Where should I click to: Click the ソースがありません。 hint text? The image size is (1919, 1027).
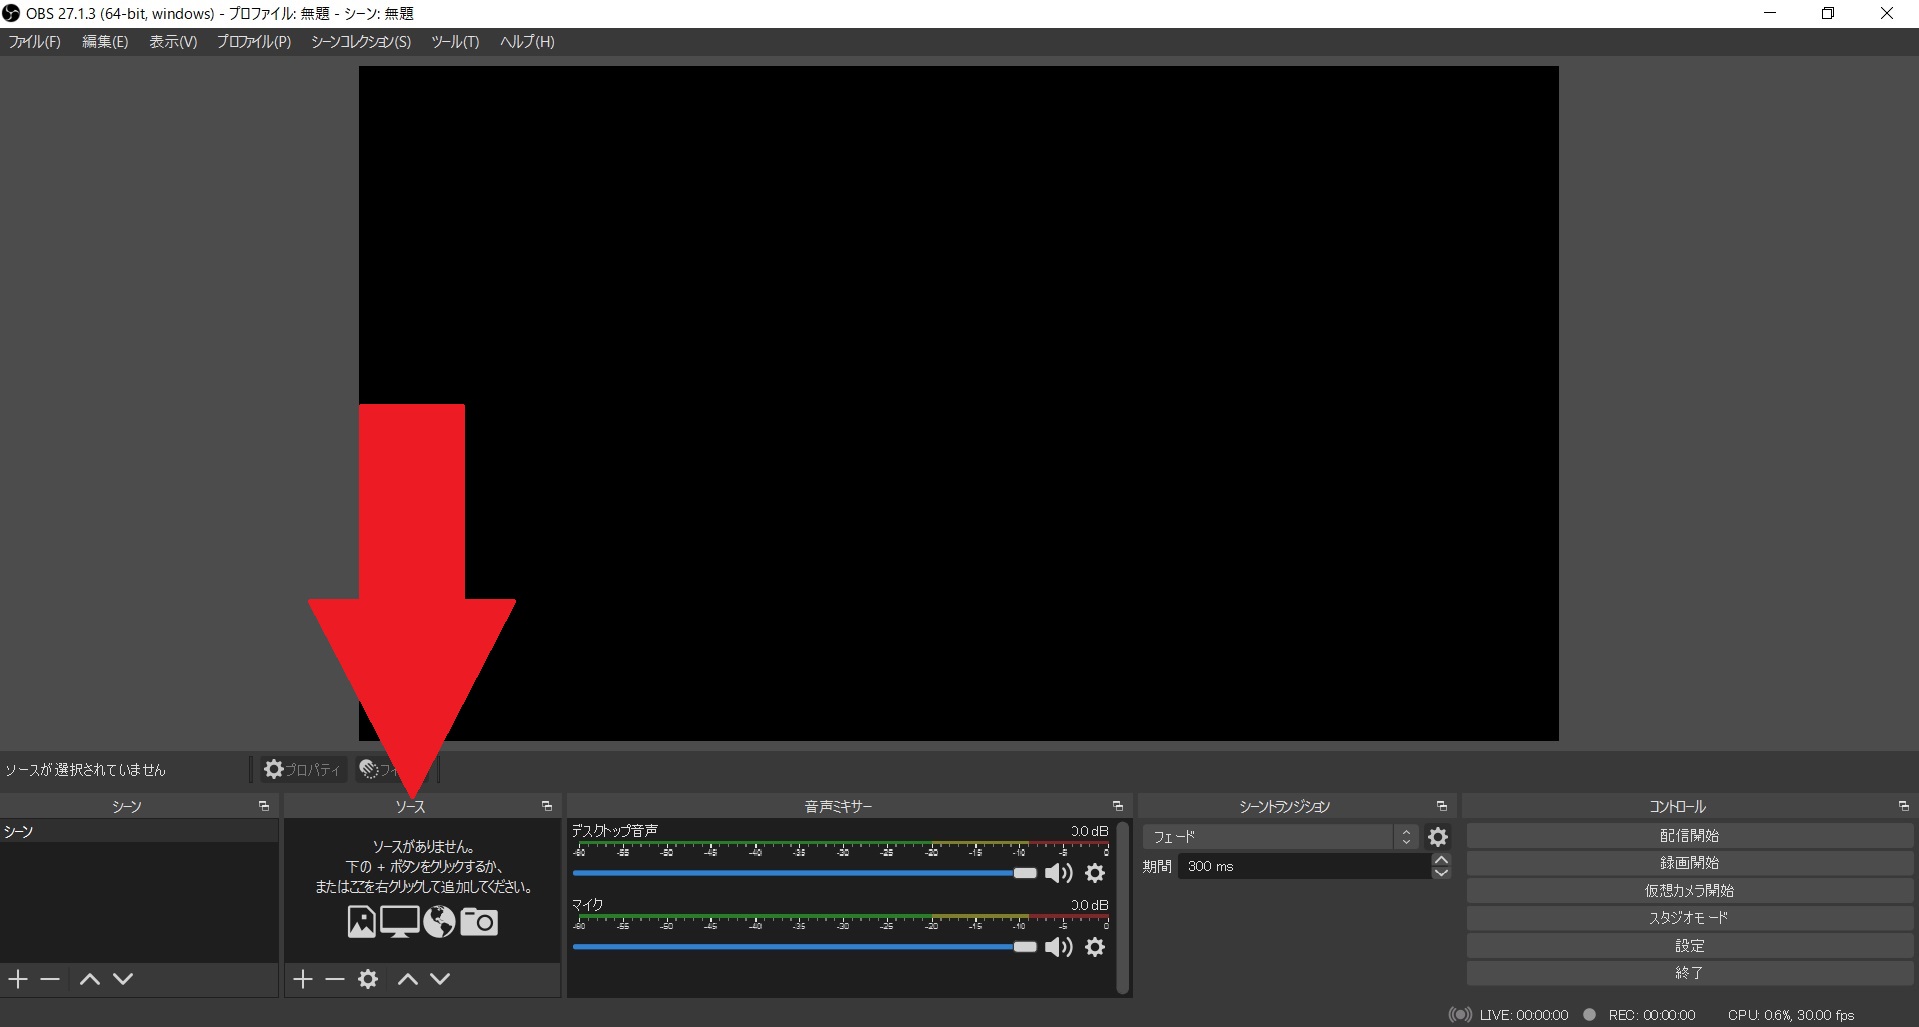[423, 847]
